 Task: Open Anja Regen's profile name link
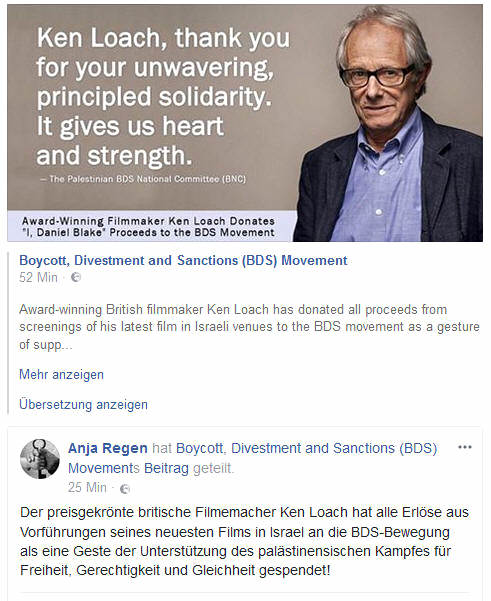108,448
